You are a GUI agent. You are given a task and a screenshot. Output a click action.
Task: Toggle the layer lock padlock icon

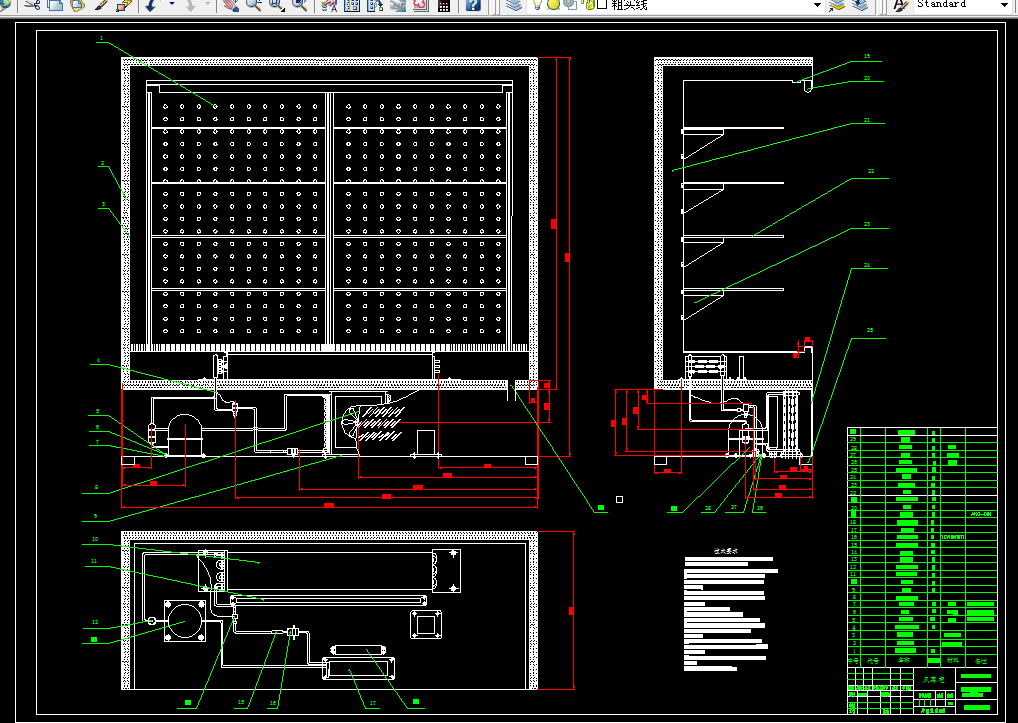tap(588, 5)
